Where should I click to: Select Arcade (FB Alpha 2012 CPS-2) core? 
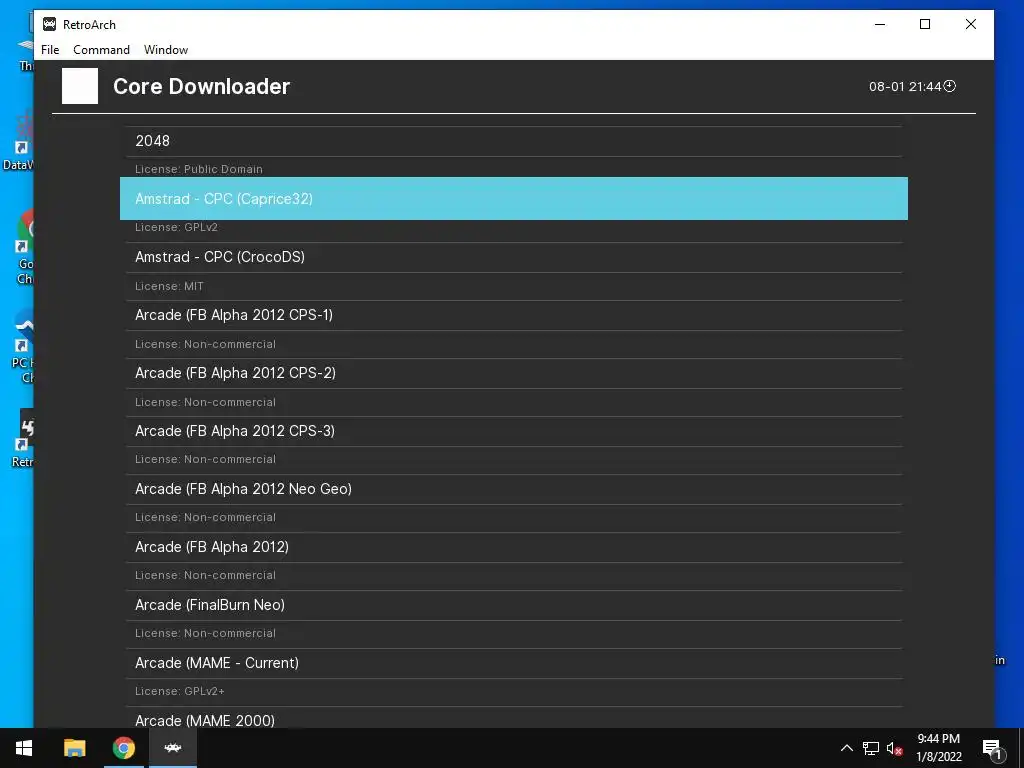(x=514, y=373)
